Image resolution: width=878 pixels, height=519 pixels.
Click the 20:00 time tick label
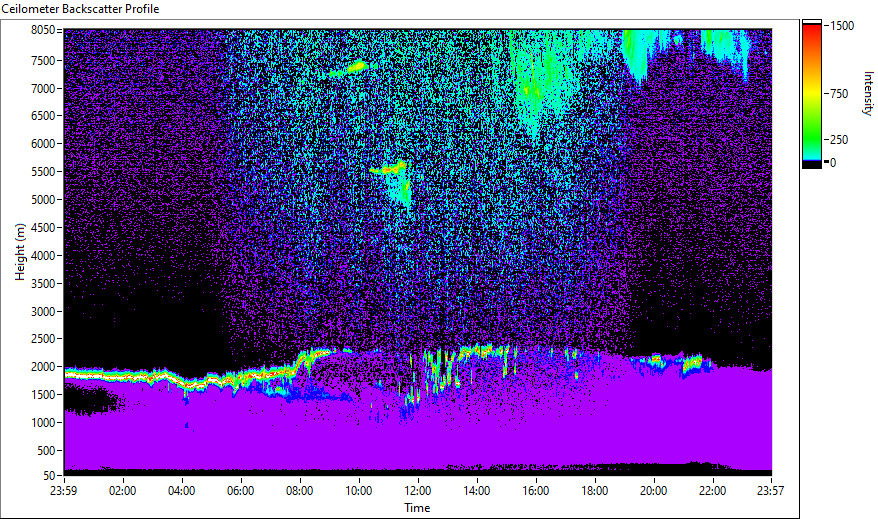(653, 491)
